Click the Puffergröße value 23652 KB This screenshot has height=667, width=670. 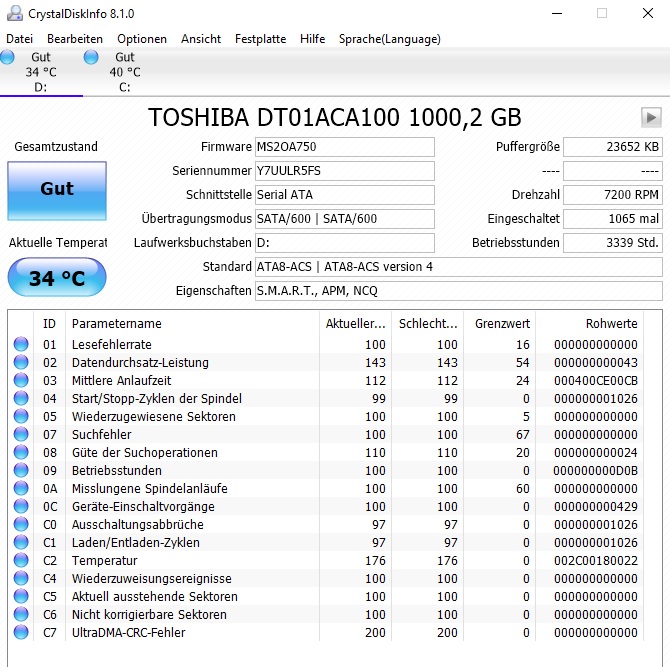coord(613,147)
